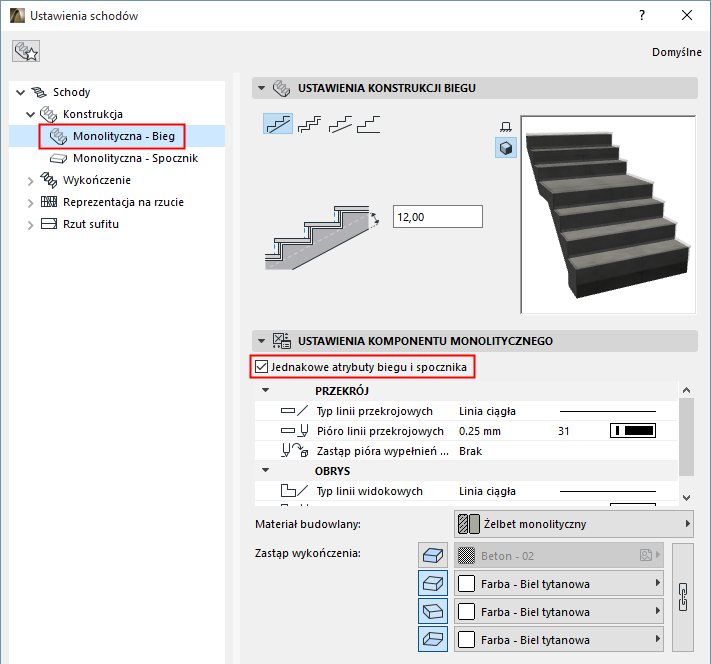Collapse the OBRYS group
The width and height of the screenshot is (711, 664).
click(x=266, y=470)
